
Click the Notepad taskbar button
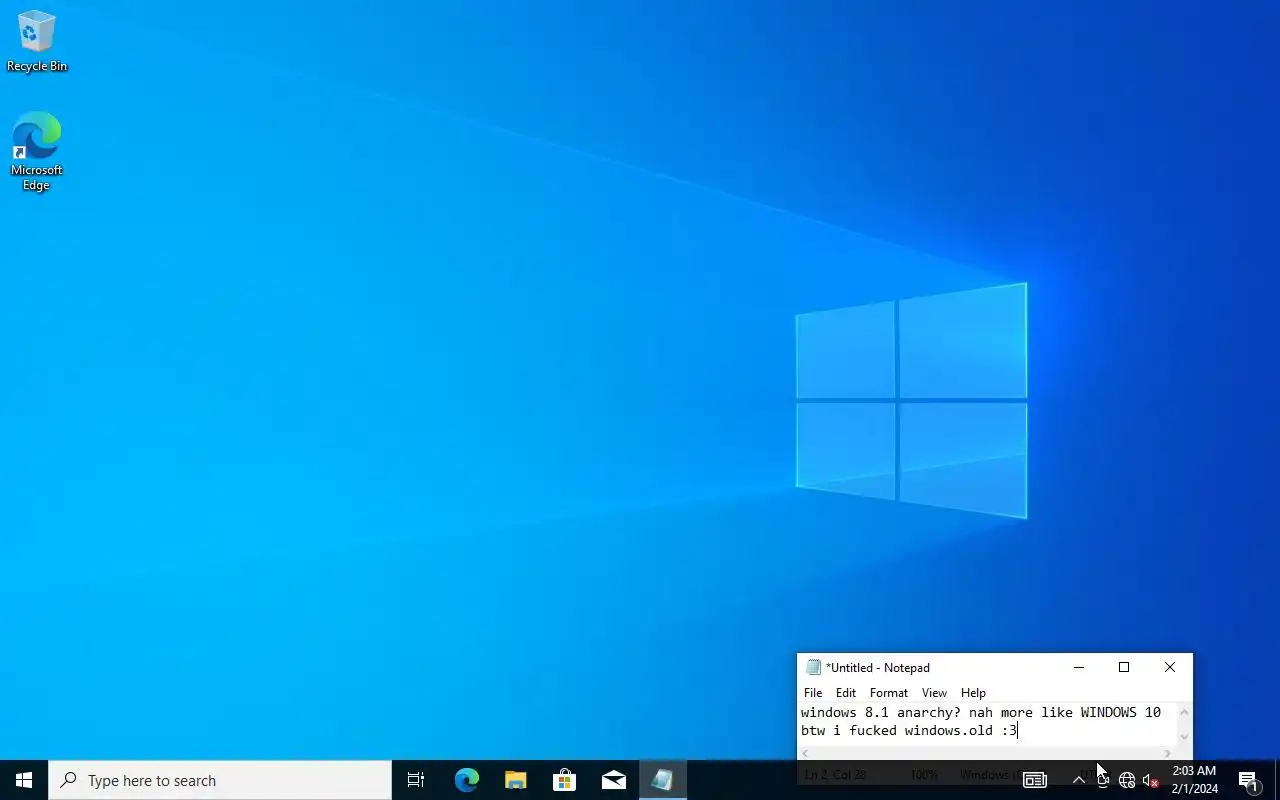pyautogui.click(x=662, y=780)
